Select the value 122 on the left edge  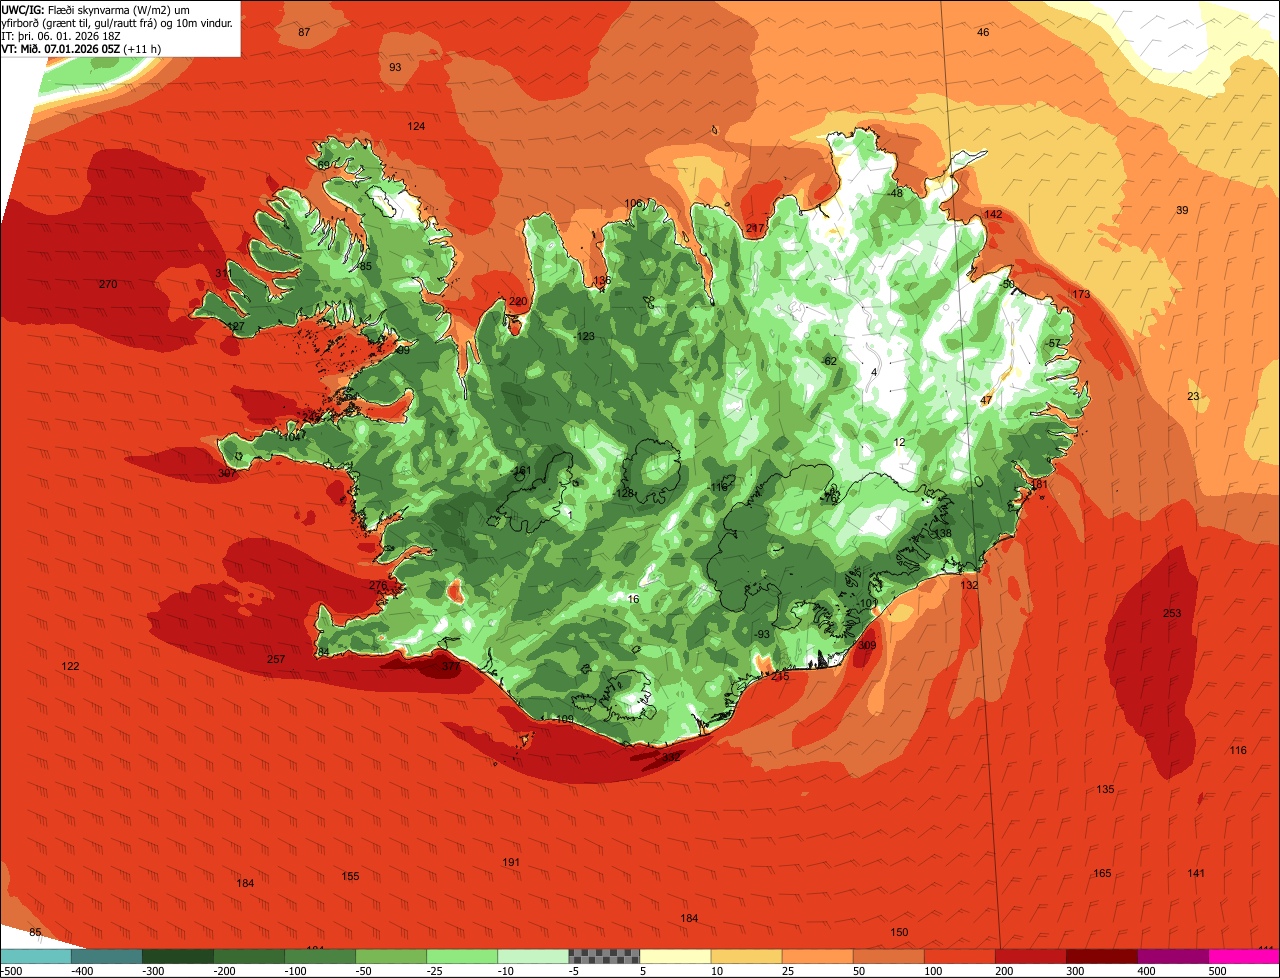70,667
